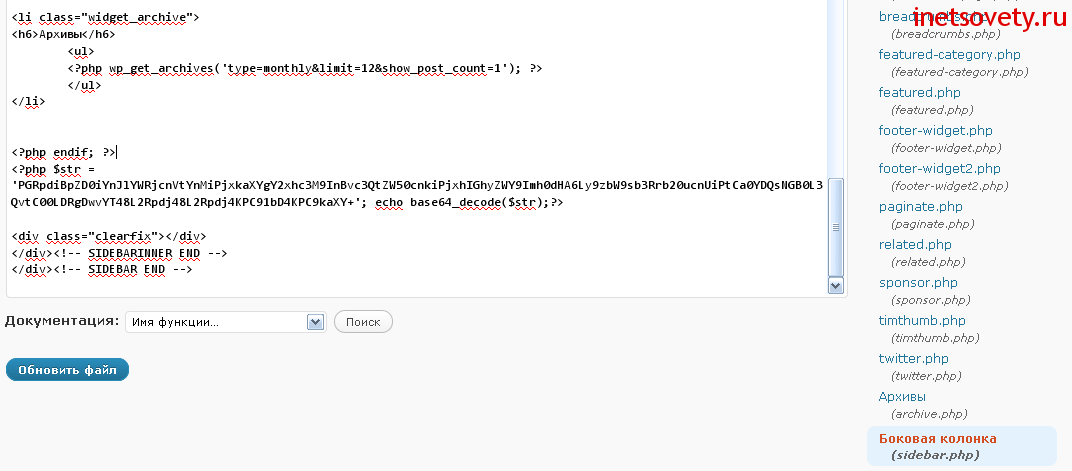Screen dimensions: 1072x471
Task: Click the h6 Архивы code line
Action: point(63,34)
